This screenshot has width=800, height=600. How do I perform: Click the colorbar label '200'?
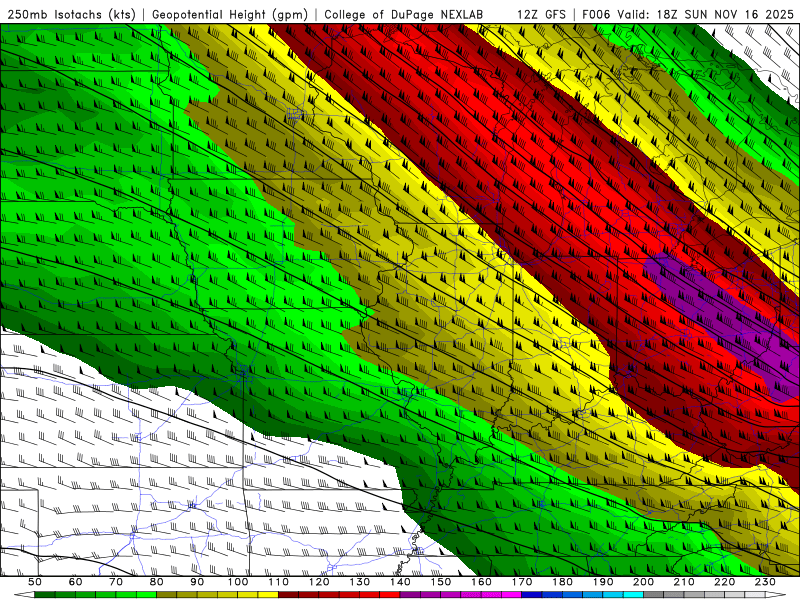pyautogui.click(x=644, y=582)
